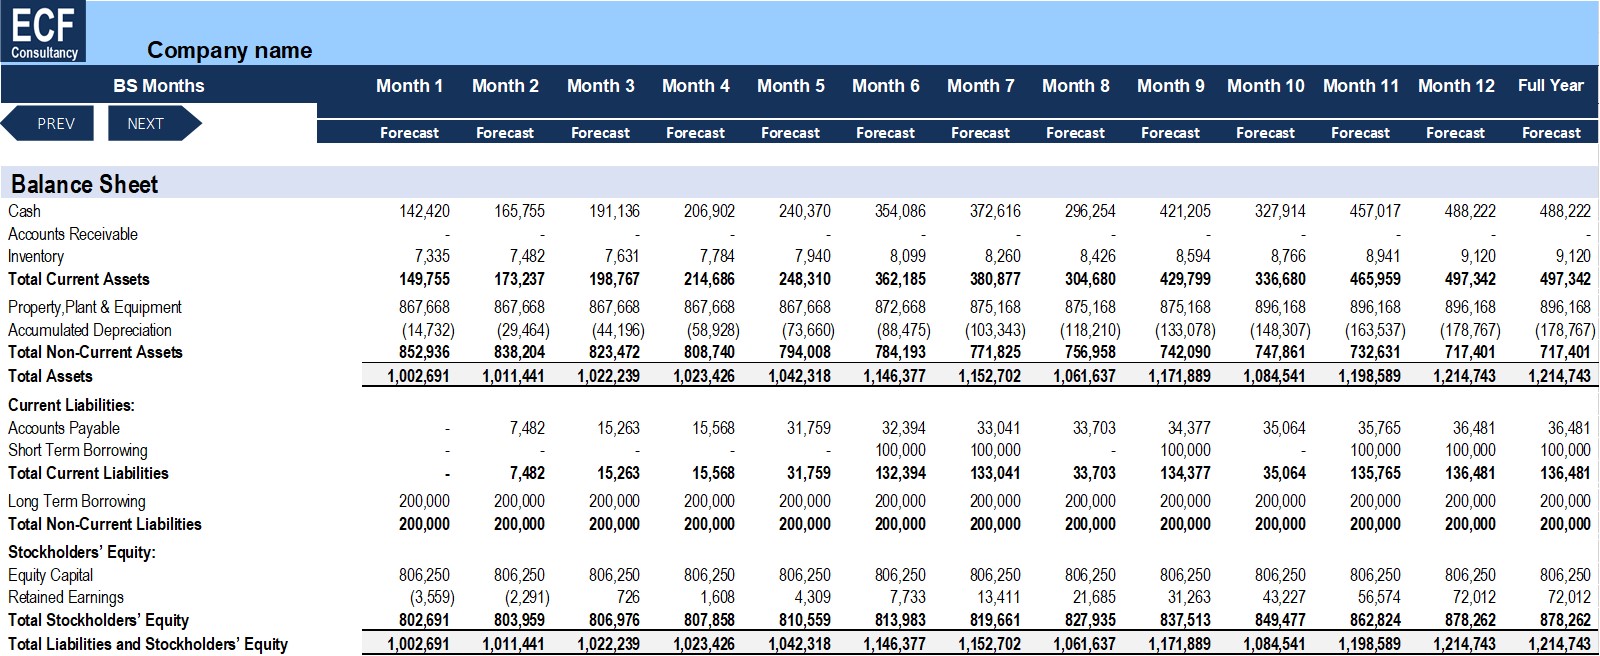Select the Long Term Borrowing row label
The width and height of the screenshot is (1600, 656).
[x=76, y=501]
